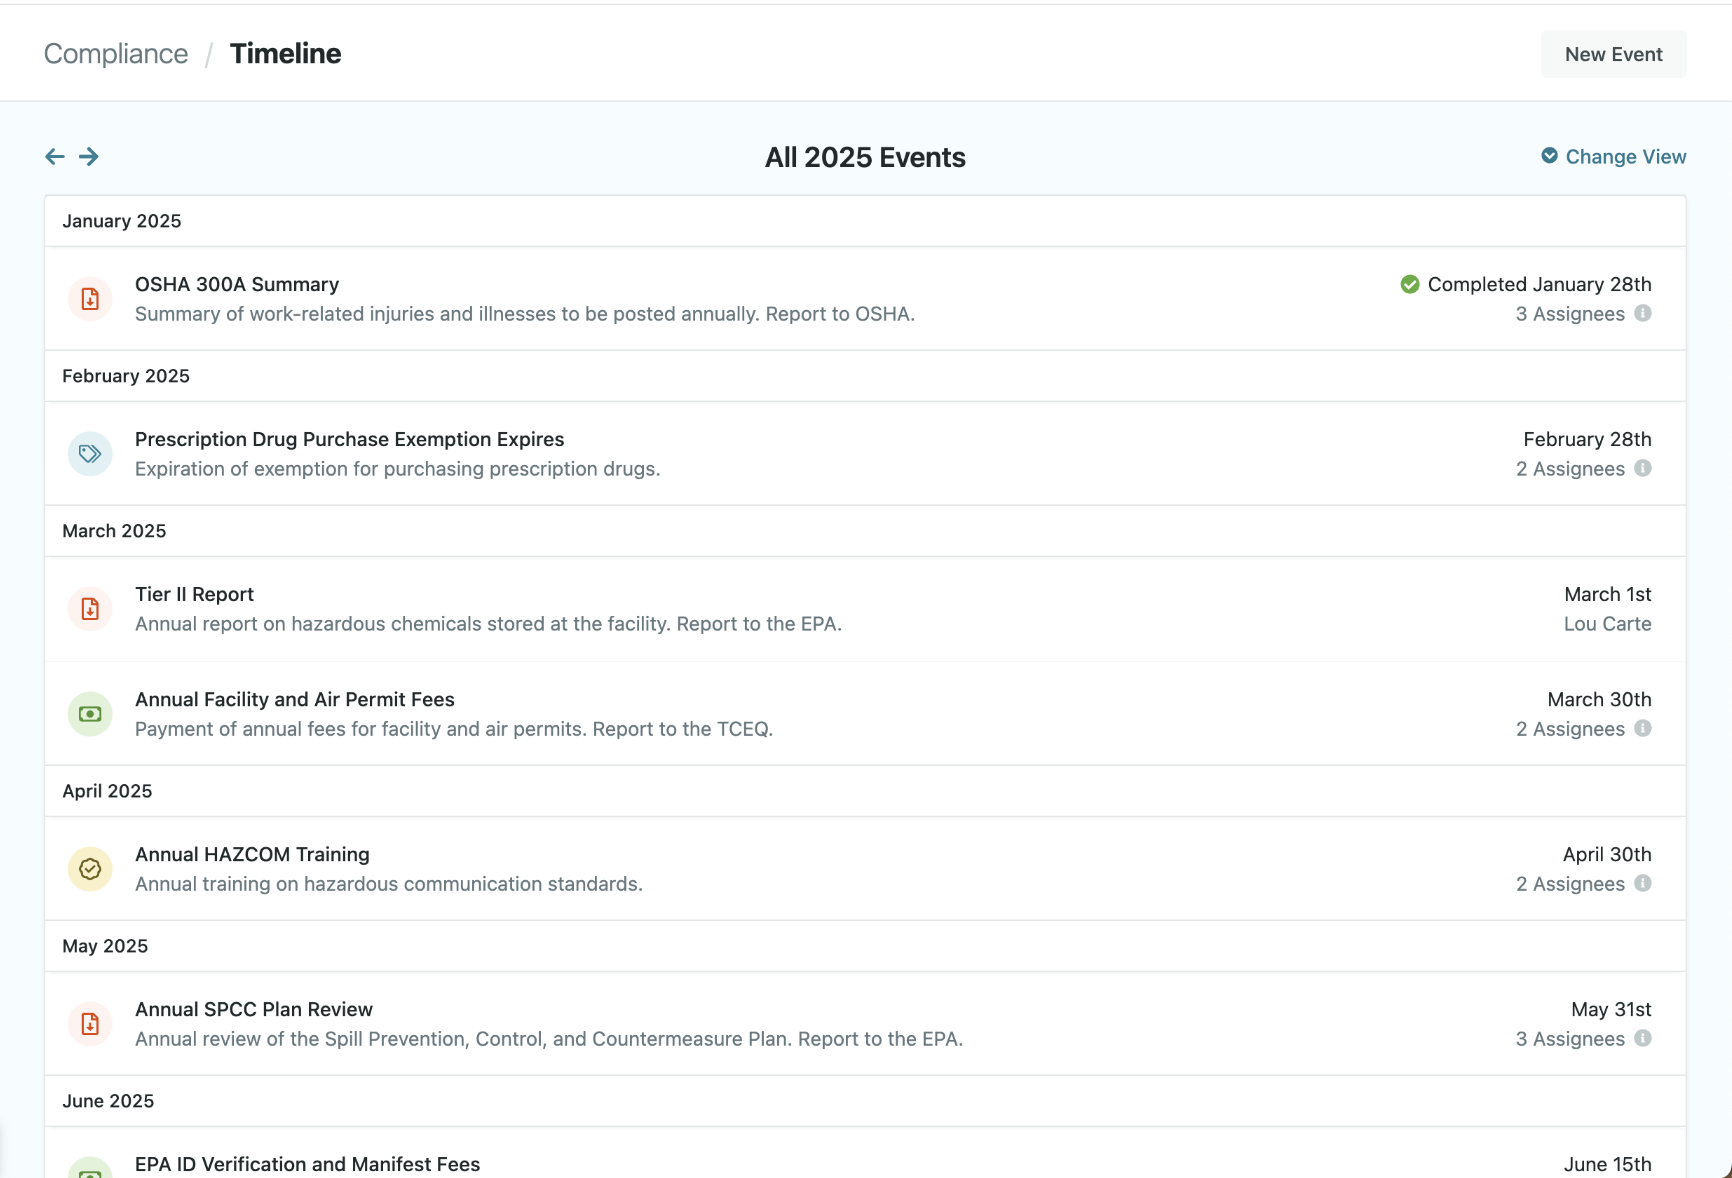Screen dimensions: 1732x1178
Task: Select the EPA ID Verification and Manifest Fees event
Action: tap(307, 1164)
